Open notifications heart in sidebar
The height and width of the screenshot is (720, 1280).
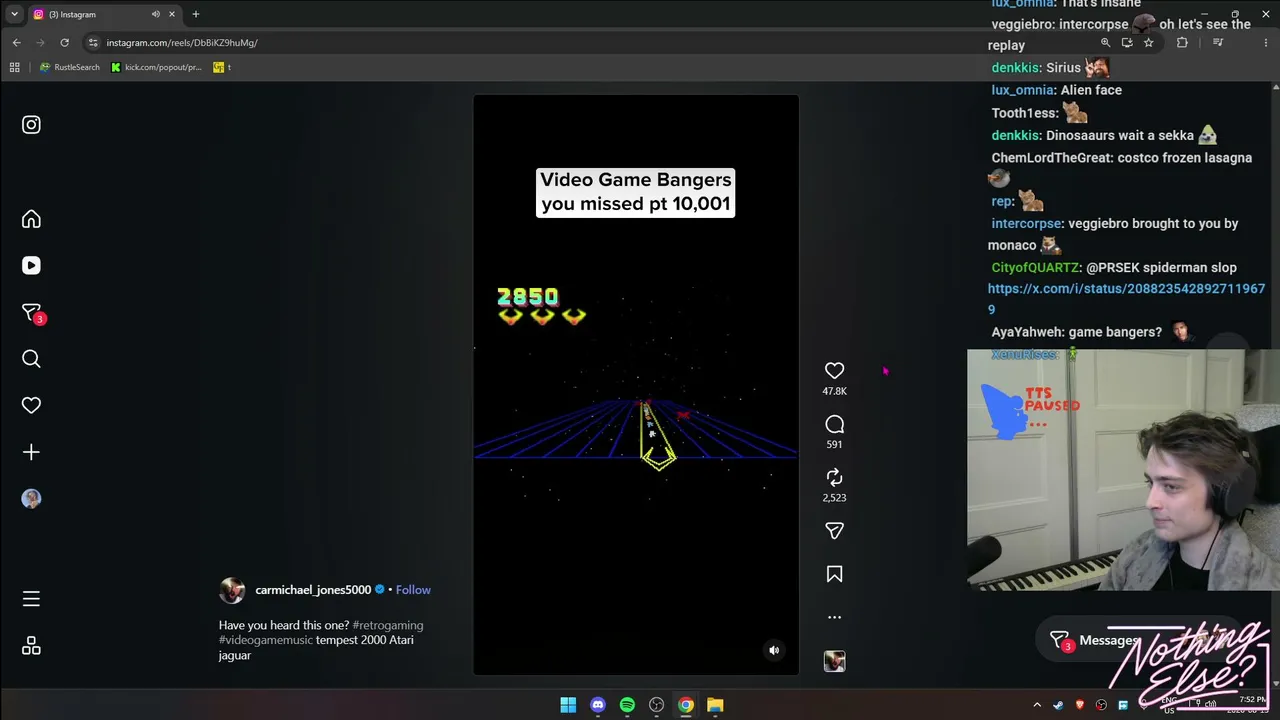click(31, 405)
